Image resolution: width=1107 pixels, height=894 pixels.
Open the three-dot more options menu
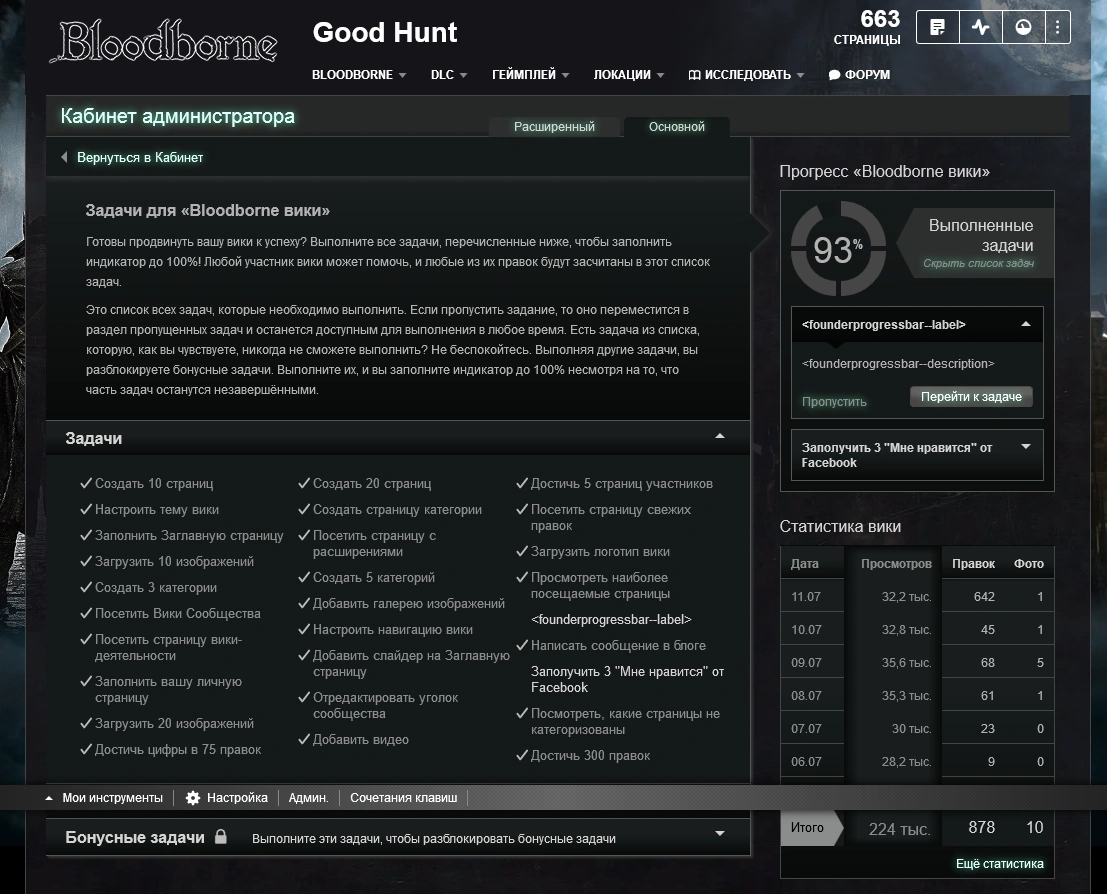point(1057,28)
